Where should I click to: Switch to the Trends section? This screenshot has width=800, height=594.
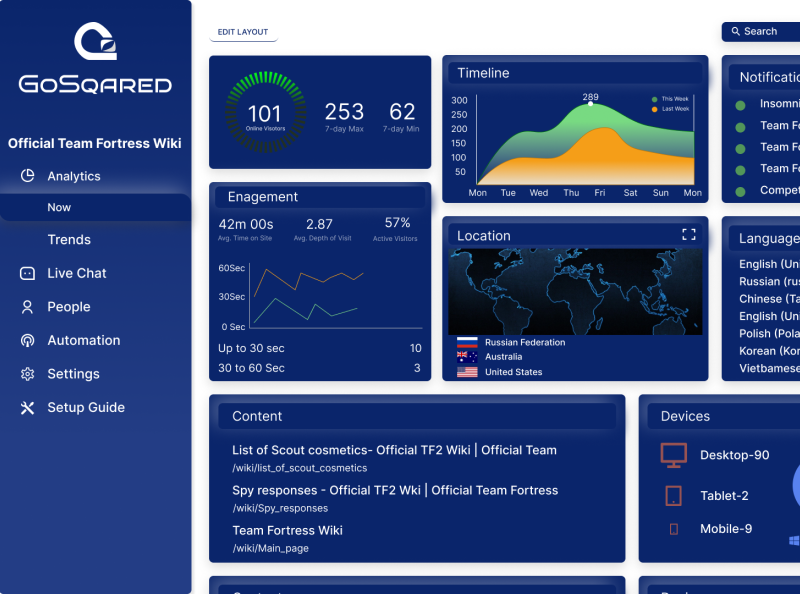[x=69, y=240]
